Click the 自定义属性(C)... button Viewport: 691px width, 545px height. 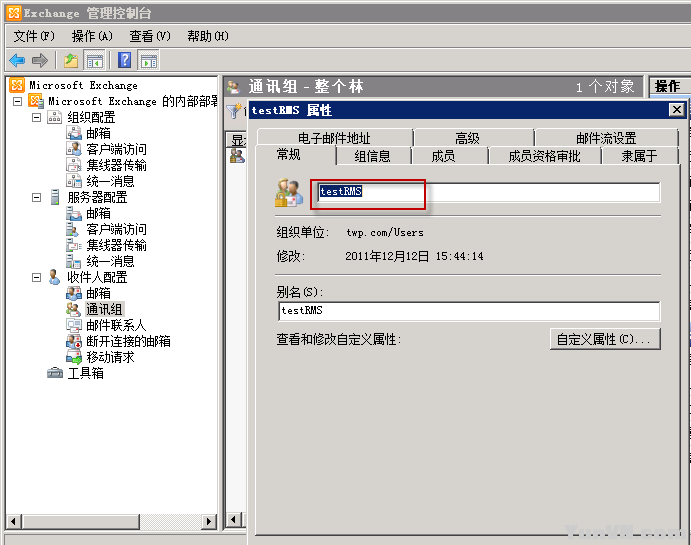605,339
